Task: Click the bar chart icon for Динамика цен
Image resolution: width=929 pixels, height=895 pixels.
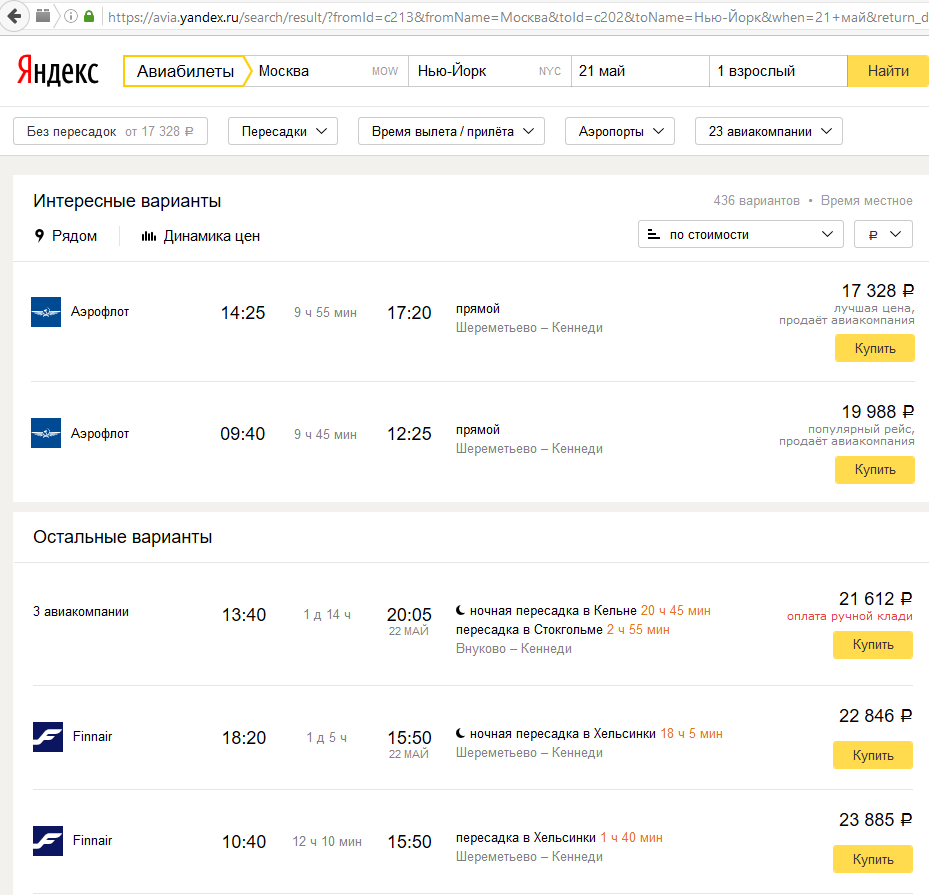Action: click(x=149, y=236)
